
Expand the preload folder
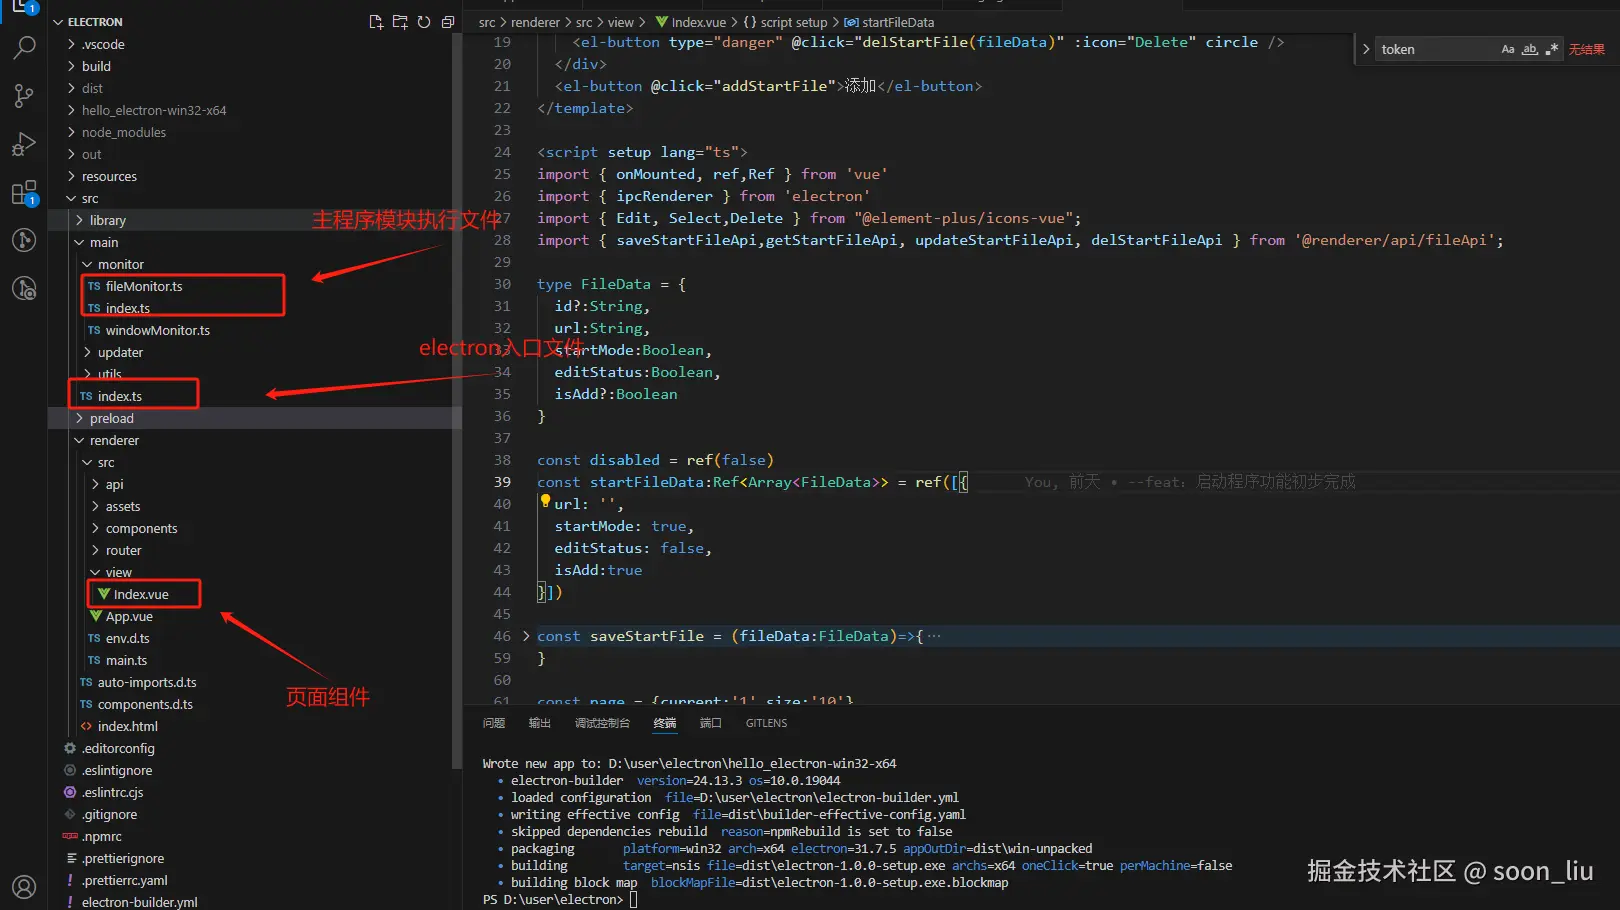click(80, 418)
